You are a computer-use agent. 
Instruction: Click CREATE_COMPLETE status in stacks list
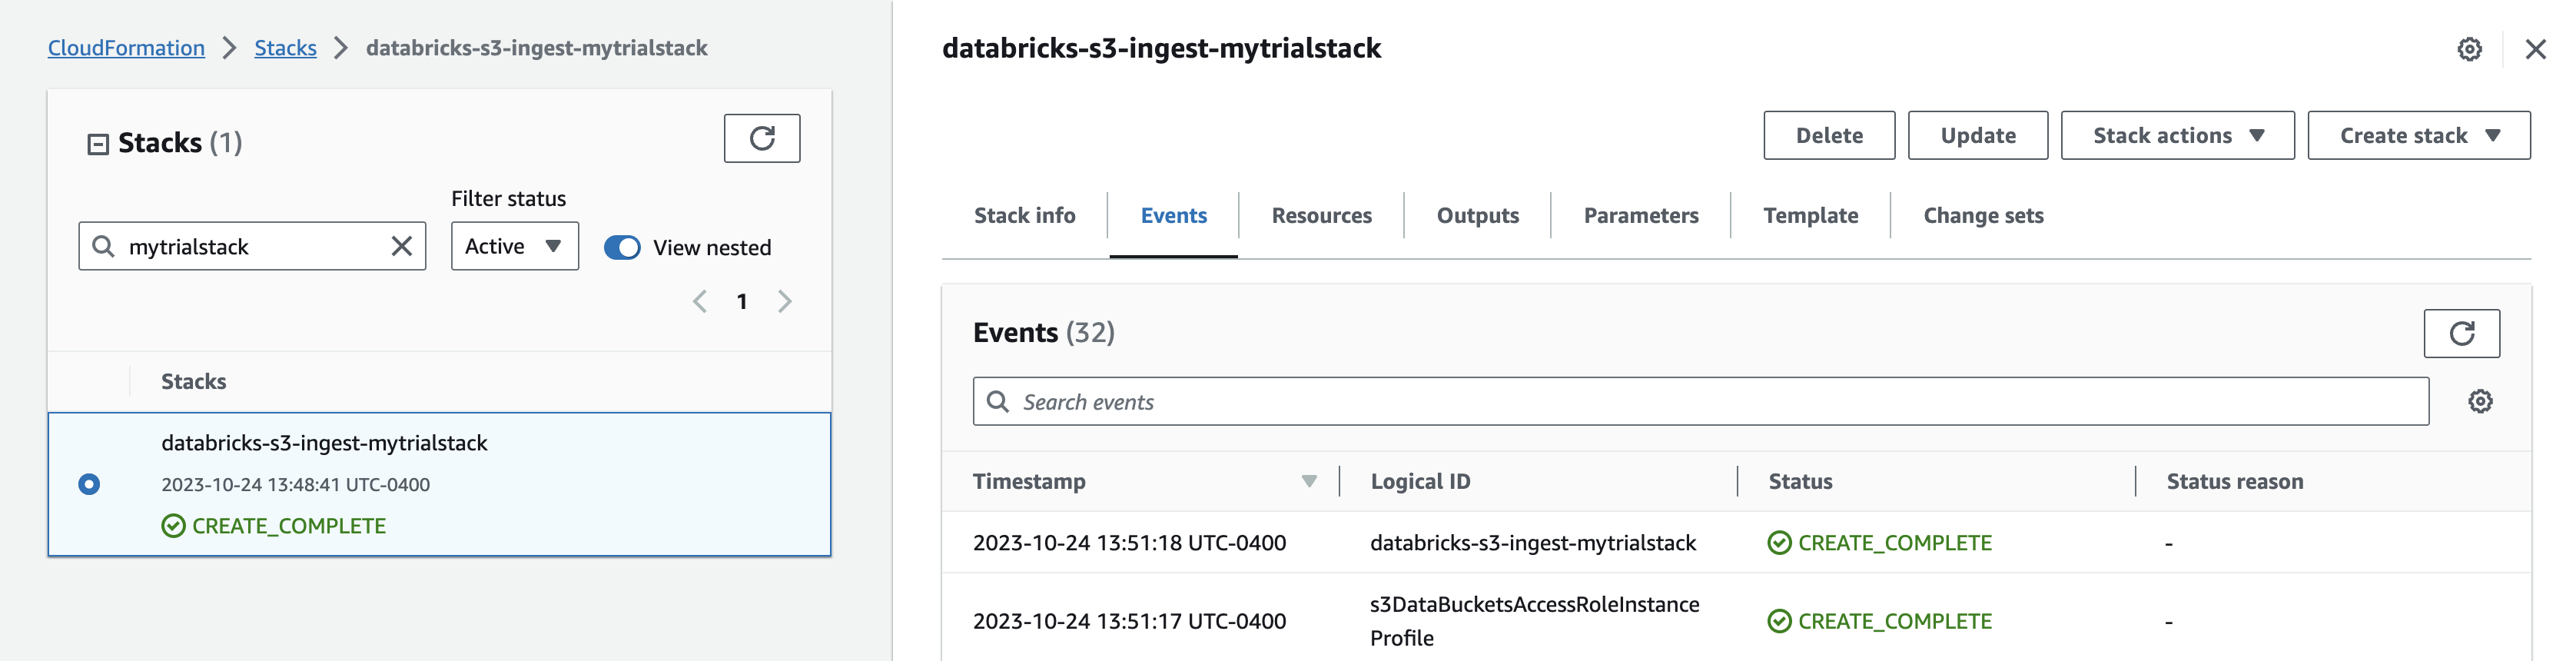tap(273, 526)
